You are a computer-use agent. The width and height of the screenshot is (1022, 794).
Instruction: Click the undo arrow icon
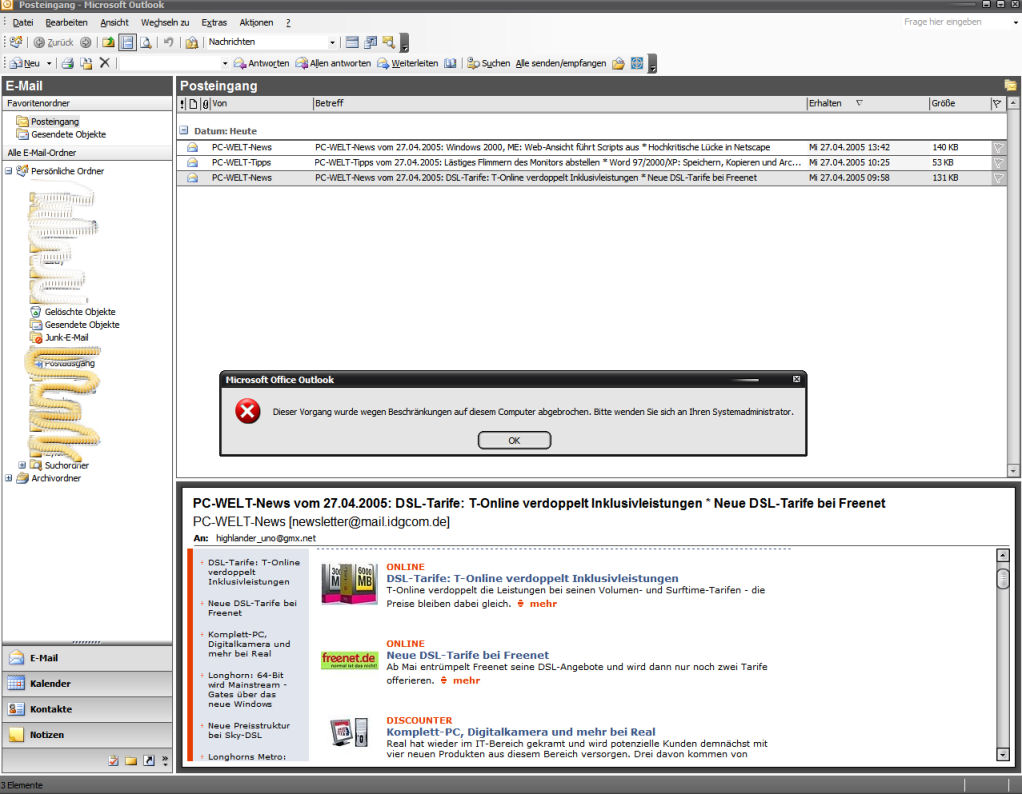point(168,42)
